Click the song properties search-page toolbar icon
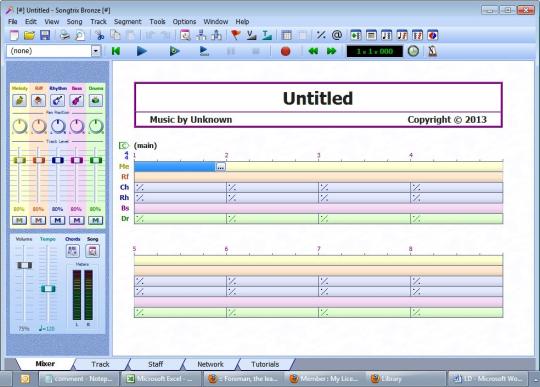540x387 pixels. 185,35
